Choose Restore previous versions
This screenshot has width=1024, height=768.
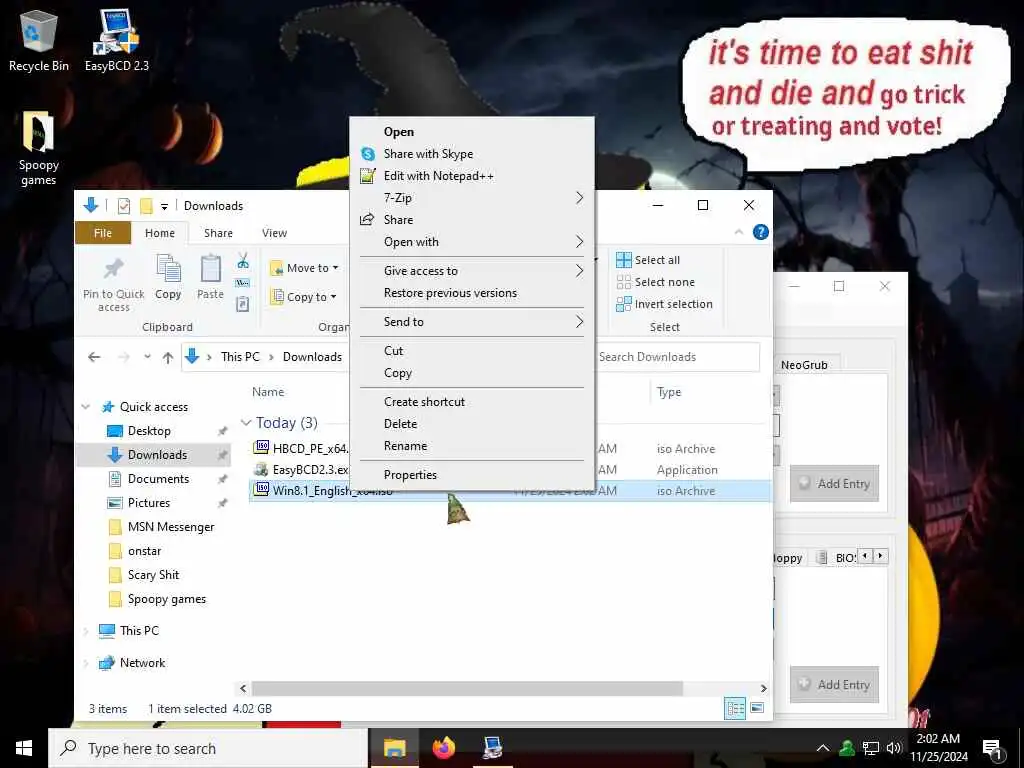(471, 293)
